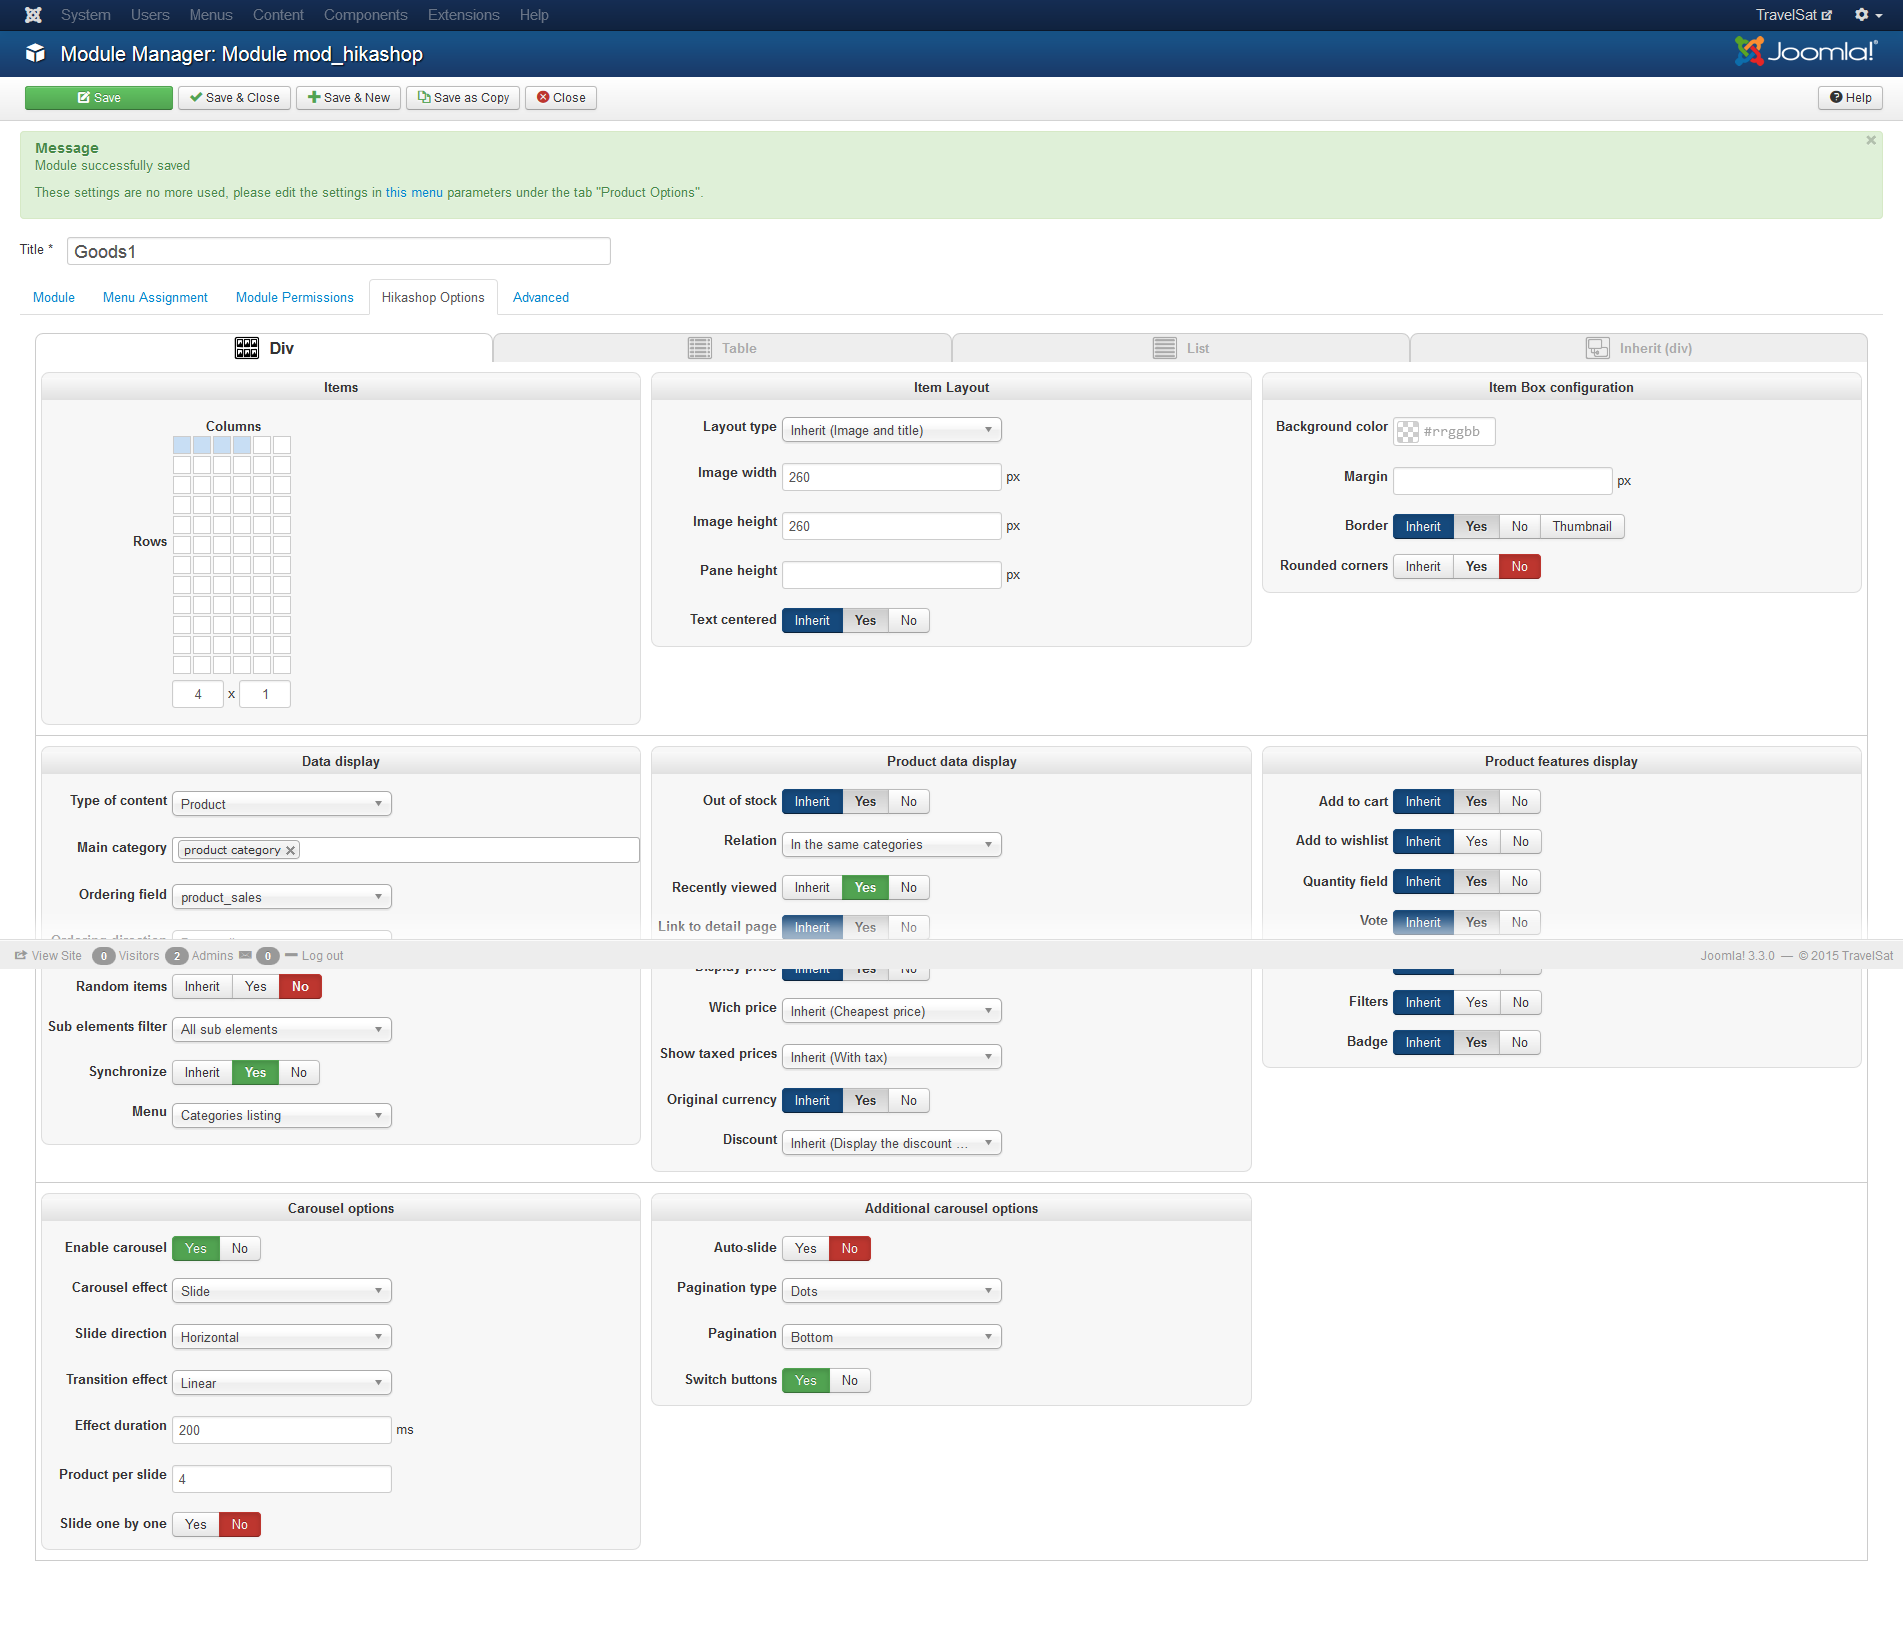
Task: Click the messages envelope icon in footer
Action: 245,955
